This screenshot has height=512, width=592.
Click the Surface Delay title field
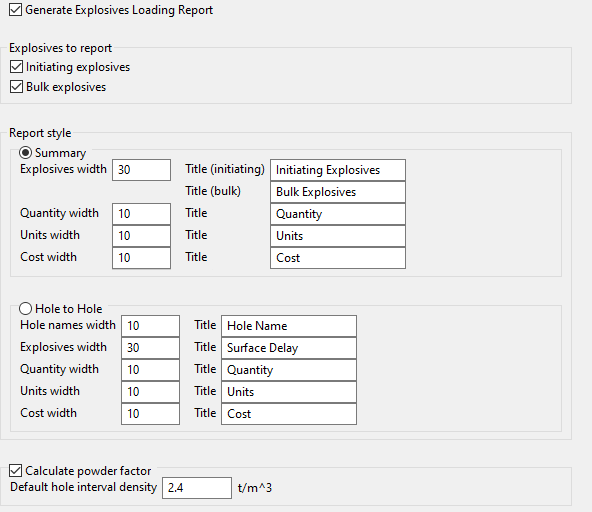pos(289,348)
